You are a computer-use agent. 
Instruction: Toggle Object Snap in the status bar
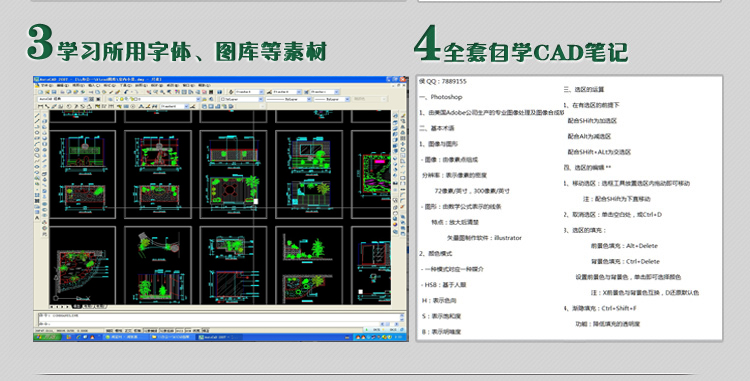[151, 330]
